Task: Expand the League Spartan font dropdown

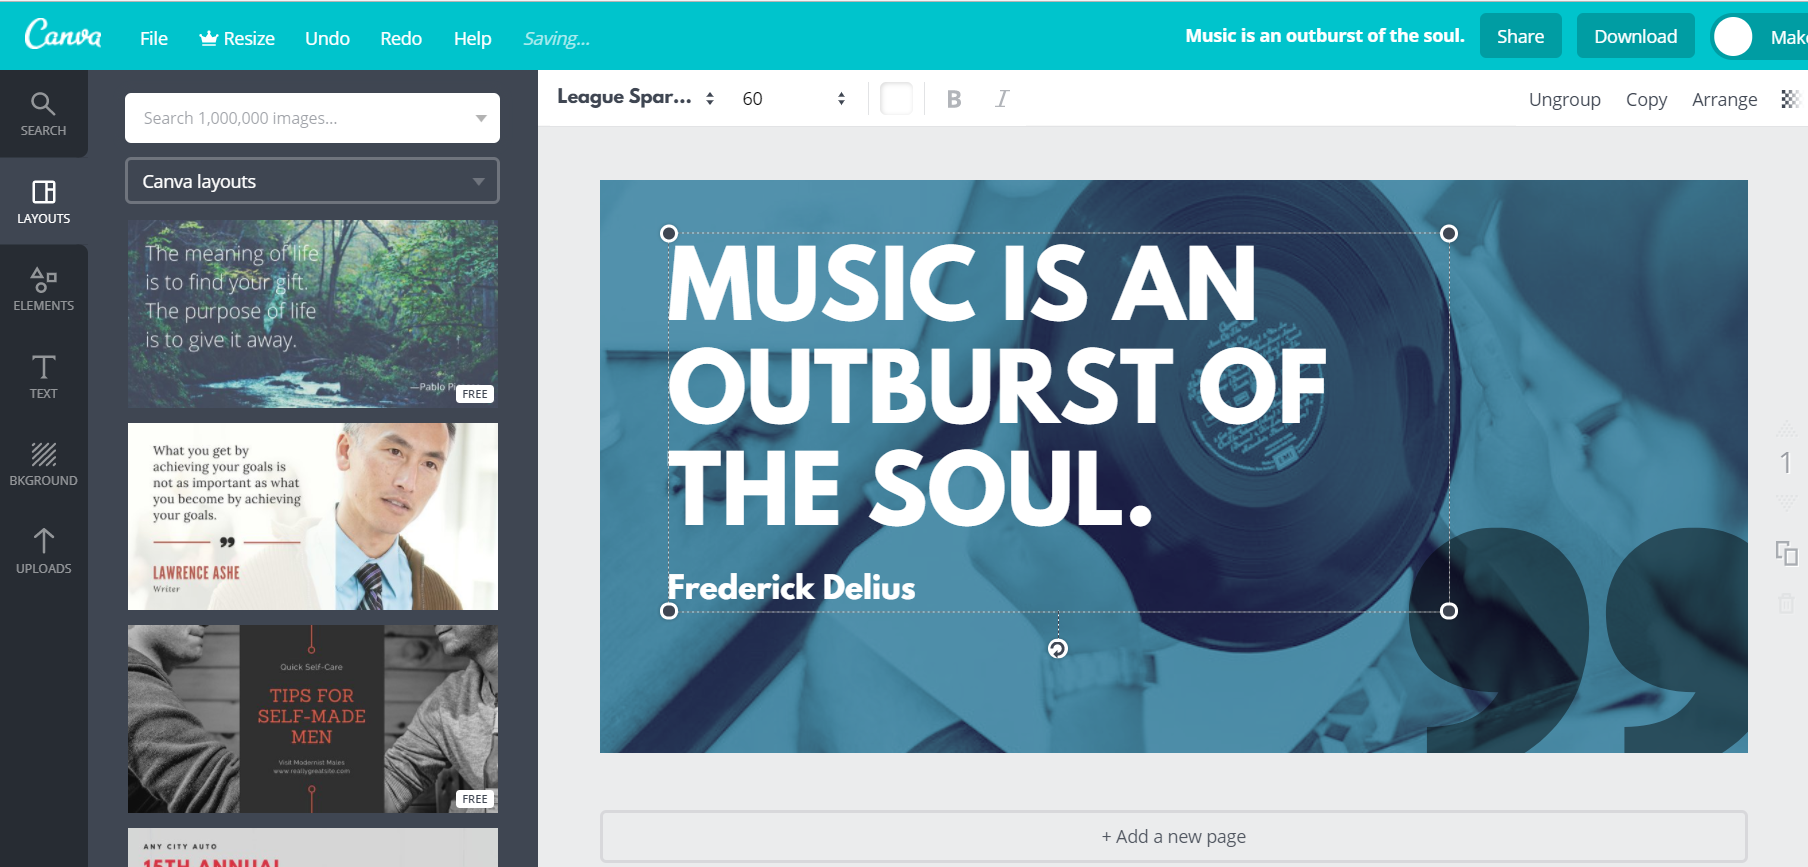Action: (636, 98)
